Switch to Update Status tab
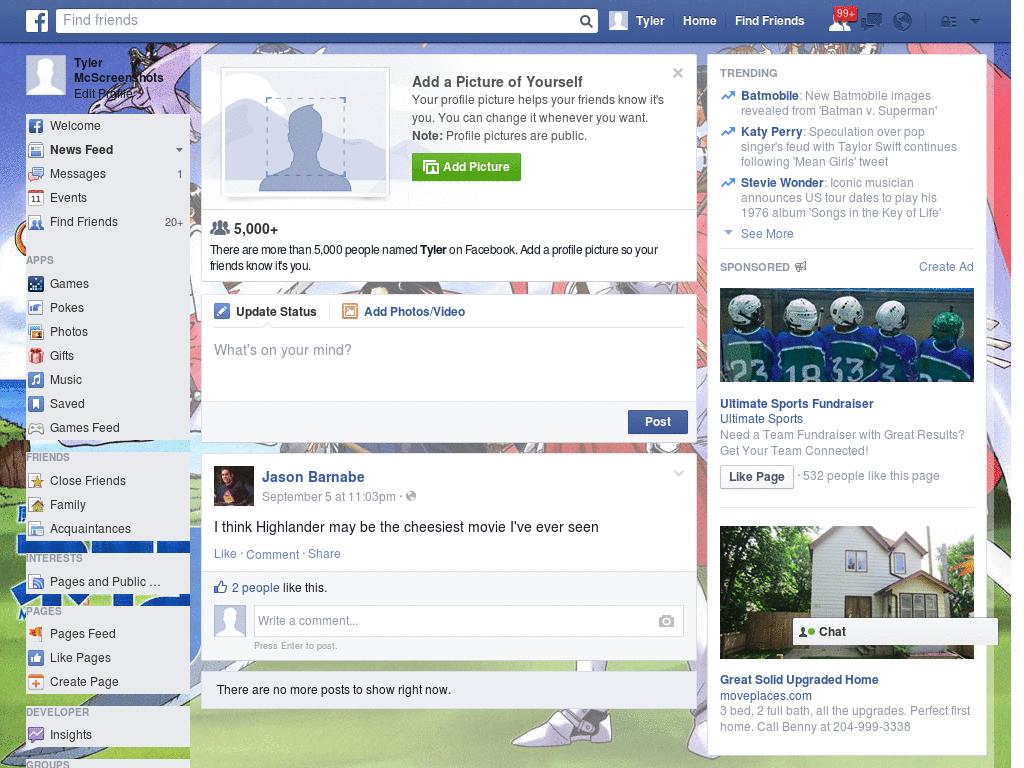This screenshot has height=768, width=1024. [265, 312]
